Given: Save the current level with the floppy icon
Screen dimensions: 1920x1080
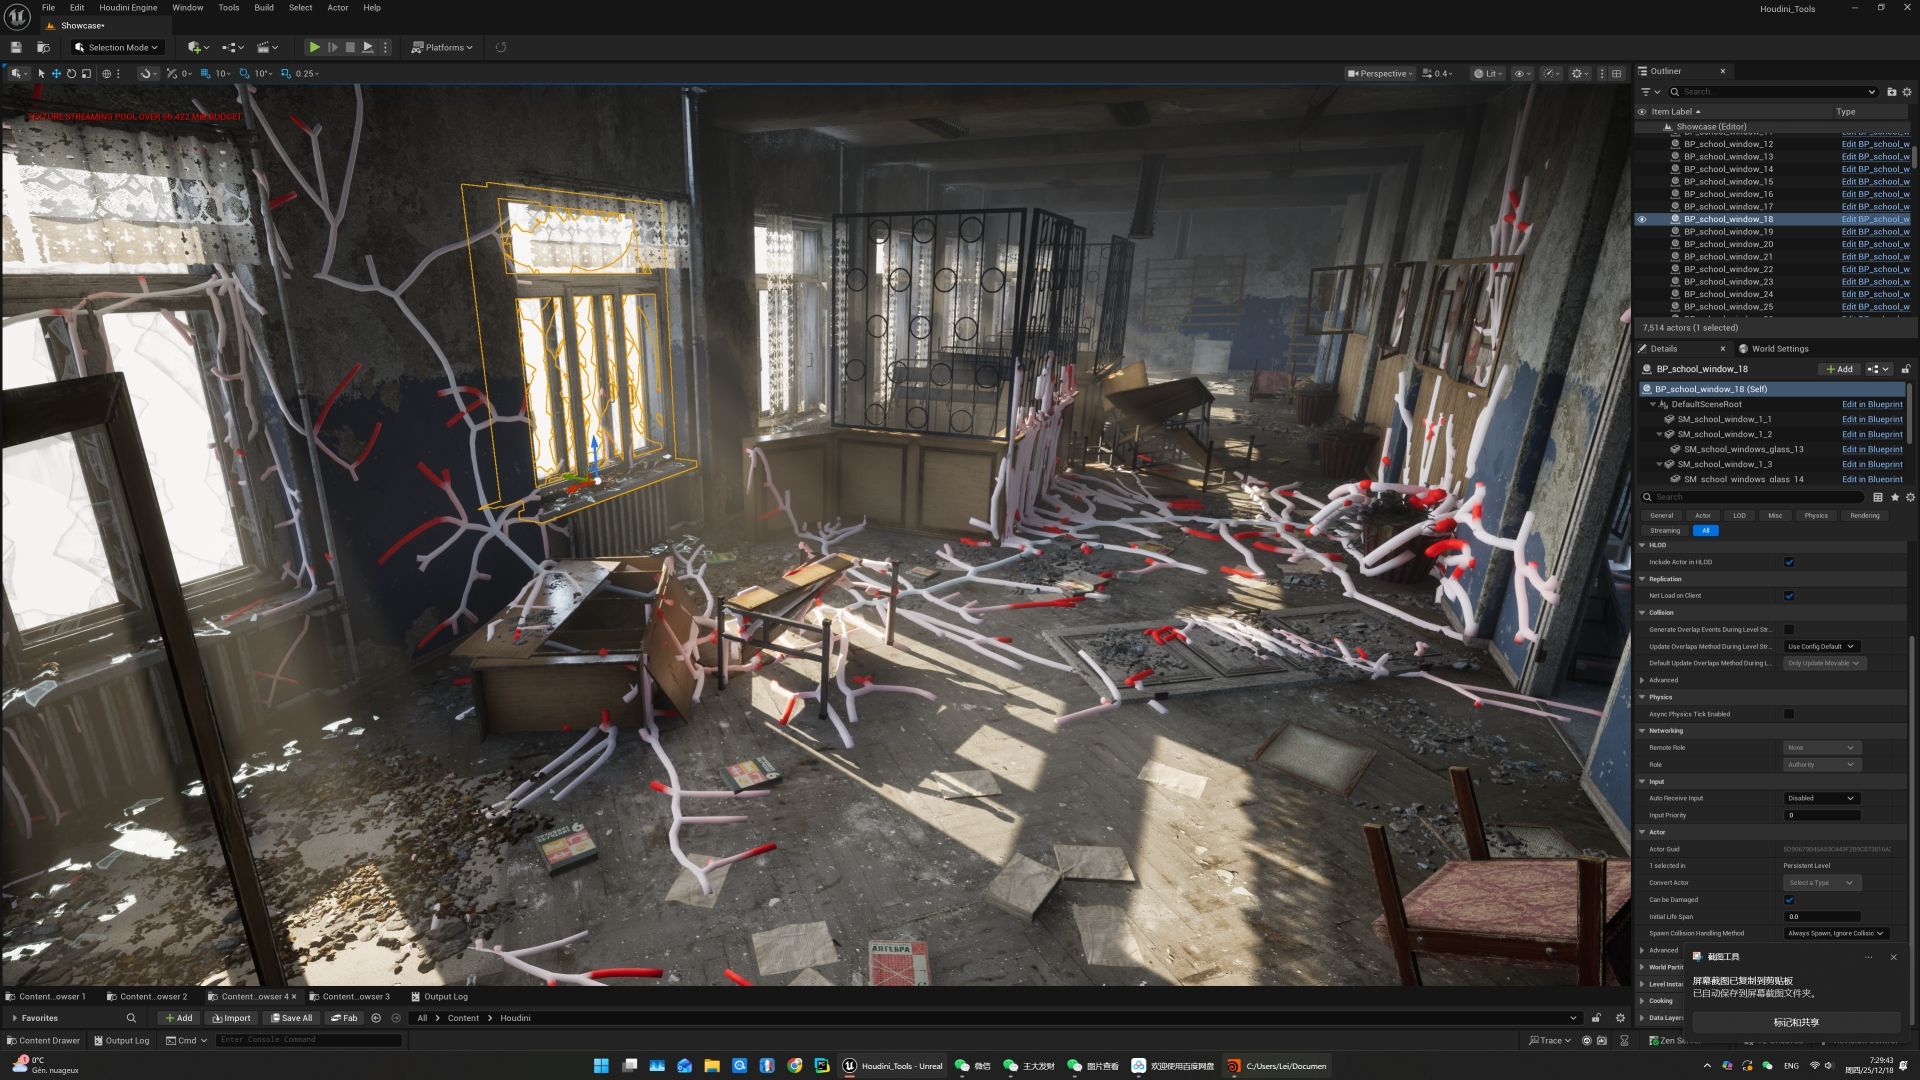Looking at the screenshot, I should [16, 47].
